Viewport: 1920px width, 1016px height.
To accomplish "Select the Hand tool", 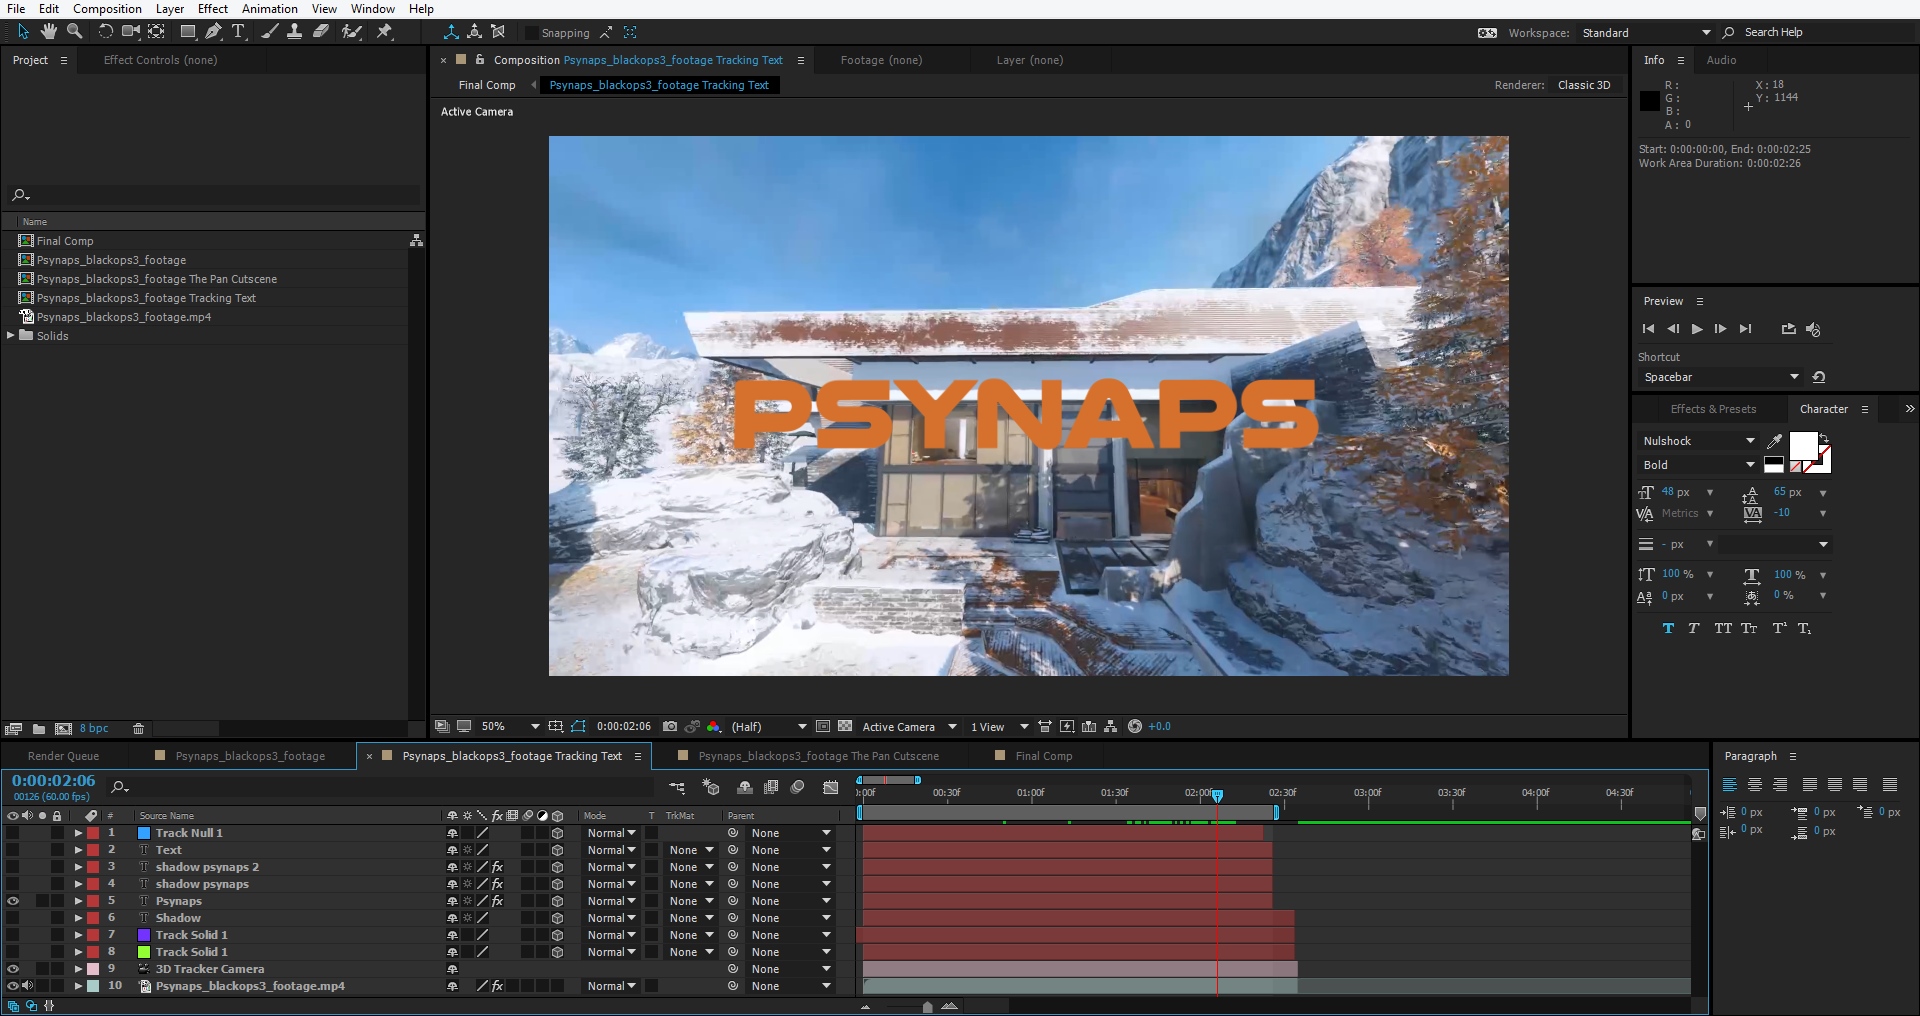I will (x=48, y=32).
